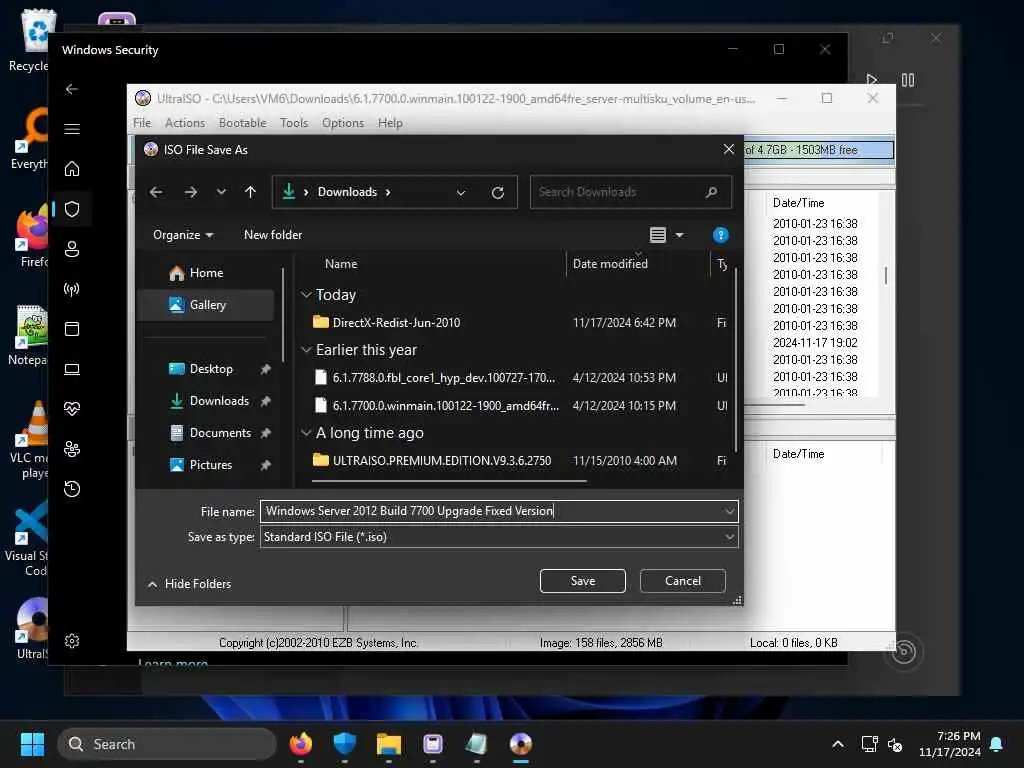Open Windows Security settings gear
The height and width of the screenshot is (768, 1024).
point(72,641)
